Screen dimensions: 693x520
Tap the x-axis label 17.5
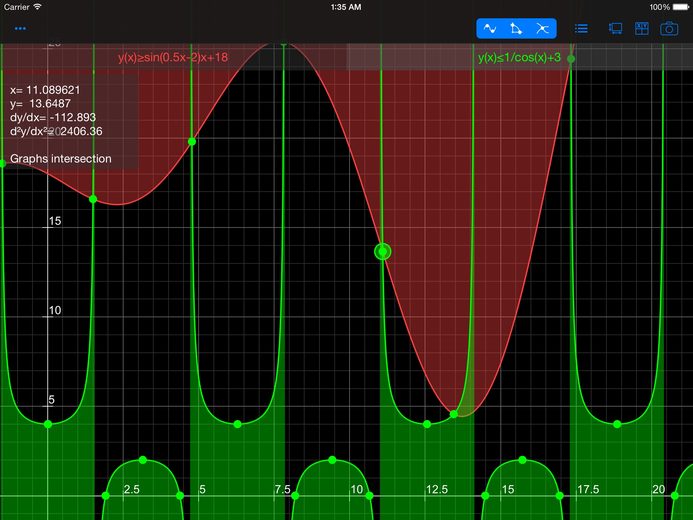588,490
